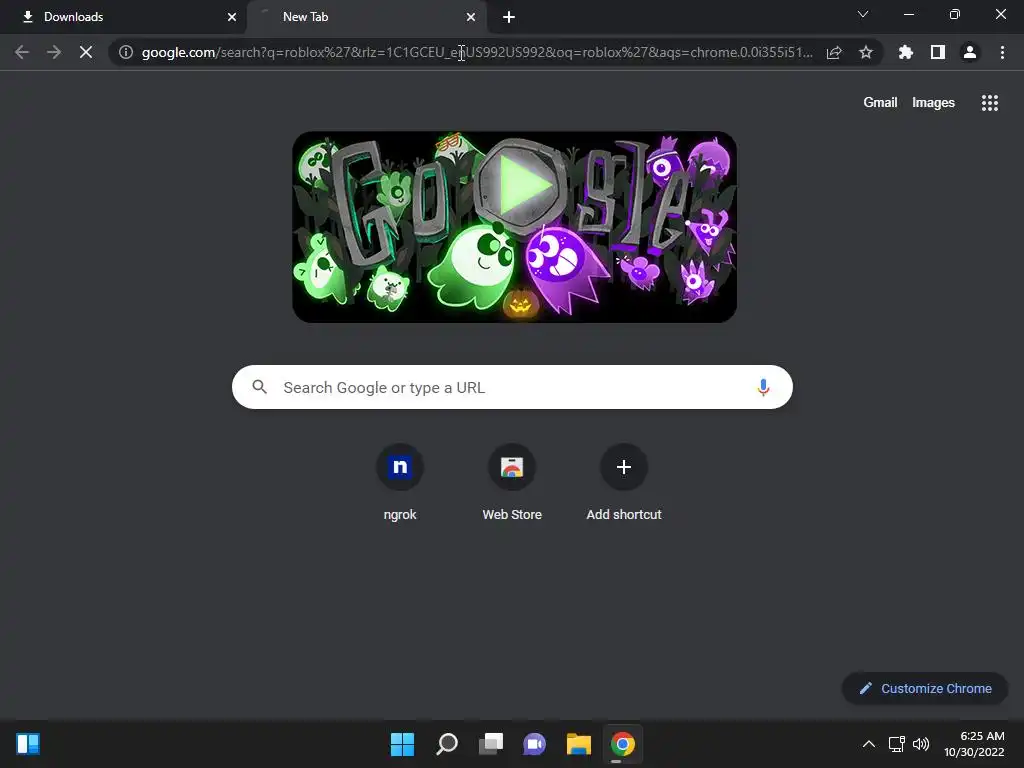Select the New Tab tab
Viewport: 1024px width, 768px height.
tap(366, 17)
